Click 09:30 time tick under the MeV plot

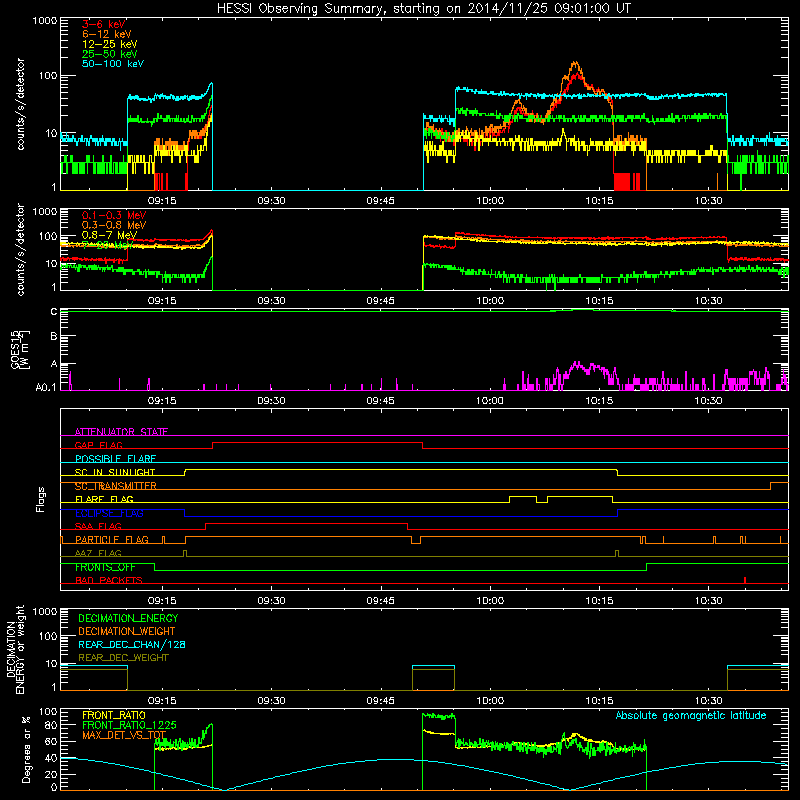point(271,301)
